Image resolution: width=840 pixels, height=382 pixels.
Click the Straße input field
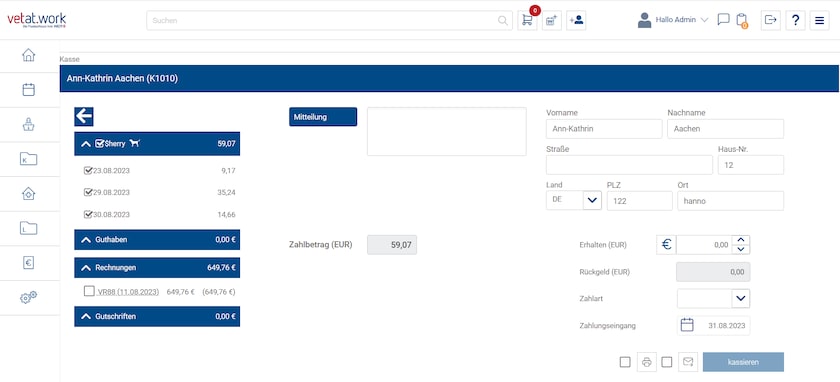629,165
